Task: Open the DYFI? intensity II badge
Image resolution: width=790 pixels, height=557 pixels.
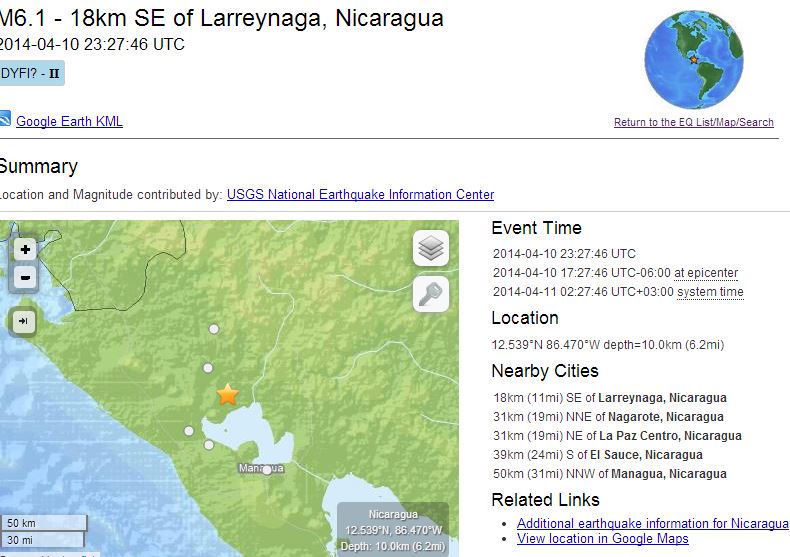Action: tap(32, 73)
